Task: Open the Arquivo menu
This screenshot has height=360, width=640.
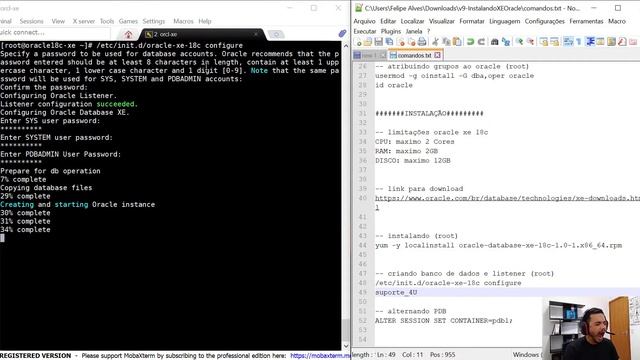Action: pyautogui.click(x=364, y=21)
